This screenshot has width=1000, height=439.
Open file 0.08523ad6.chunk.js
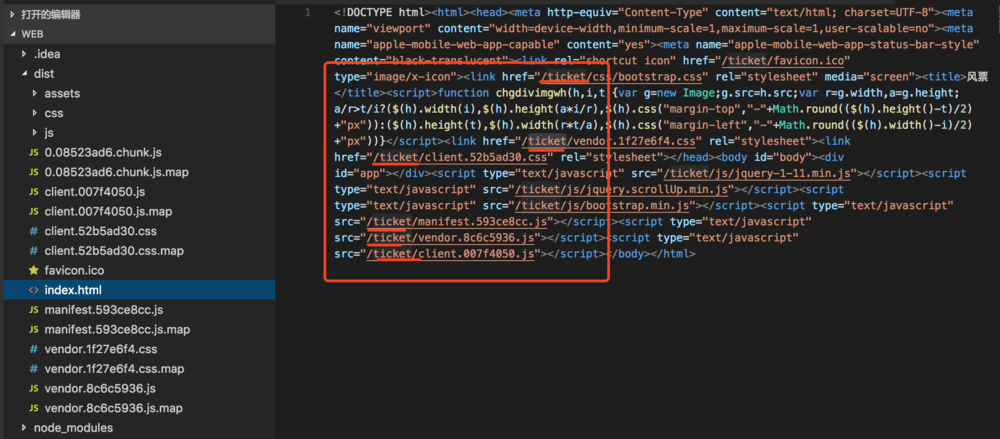coord(103,153)
